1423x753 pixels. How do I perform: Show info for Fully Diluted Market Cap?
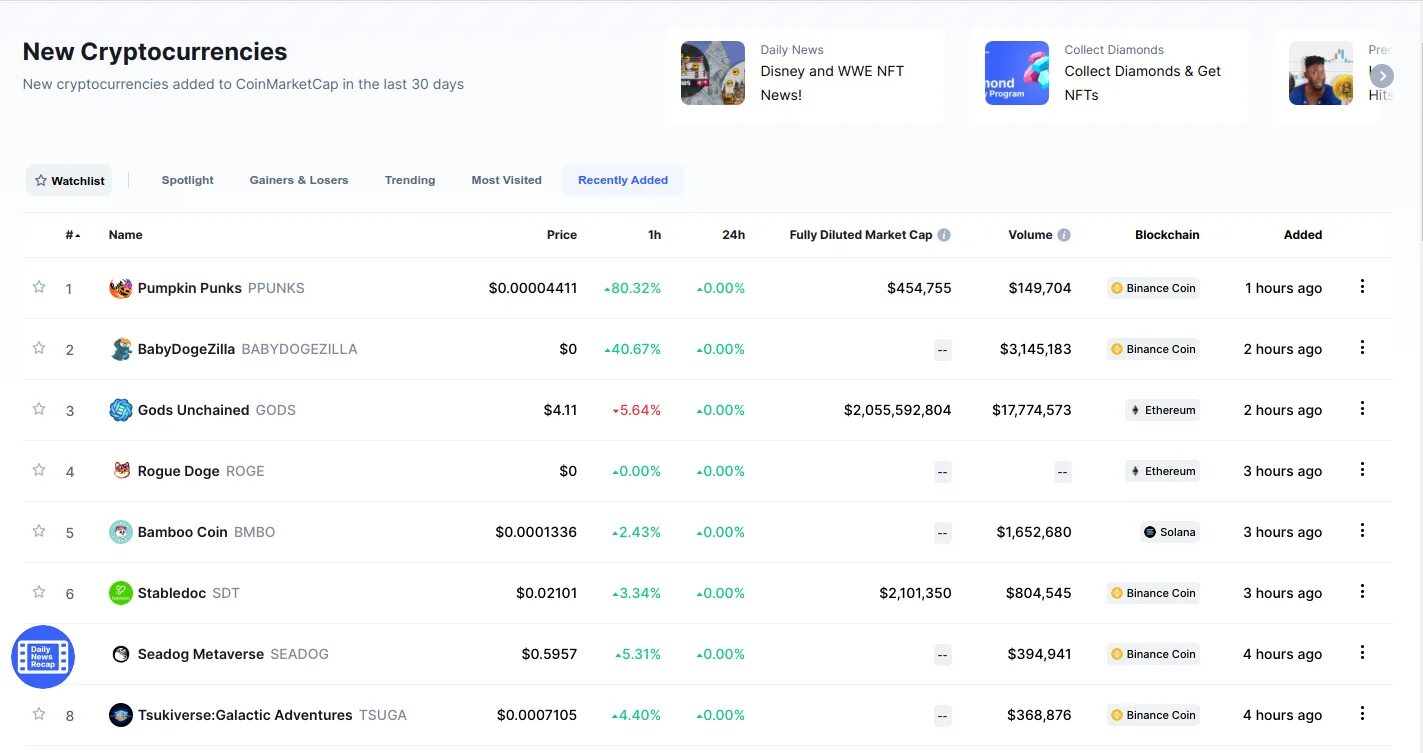(944, 235)
